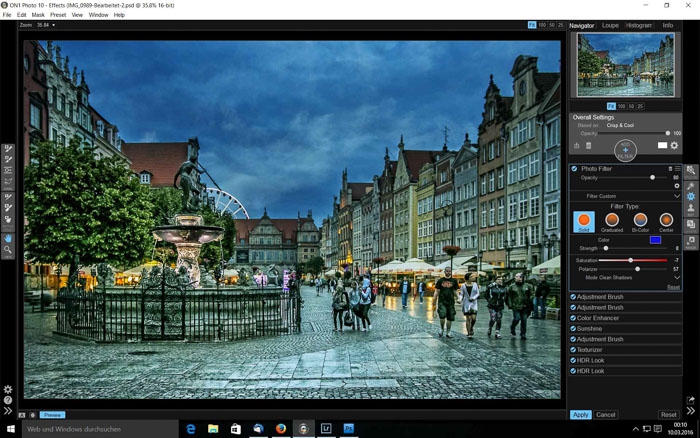This screenshot has width=700, height=438.
Task: Open the Mode Clean Shadows dropdown
Action: [625, 277]
